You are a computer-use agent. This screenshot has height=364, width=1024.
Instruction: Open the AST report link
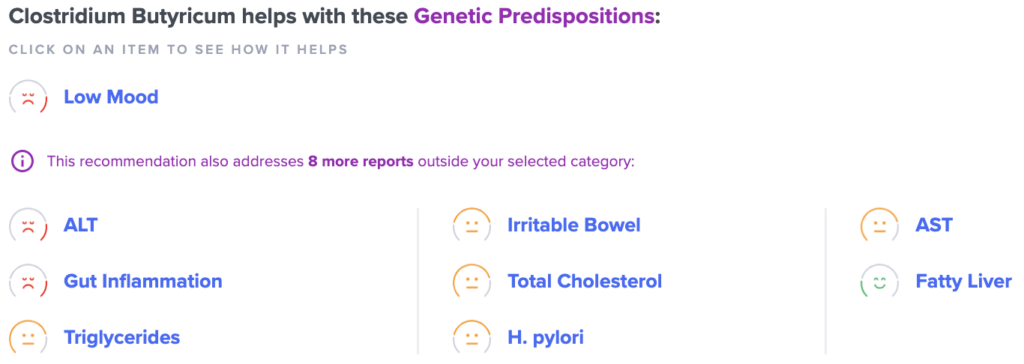pyautogui.click(x=934, y=225)
